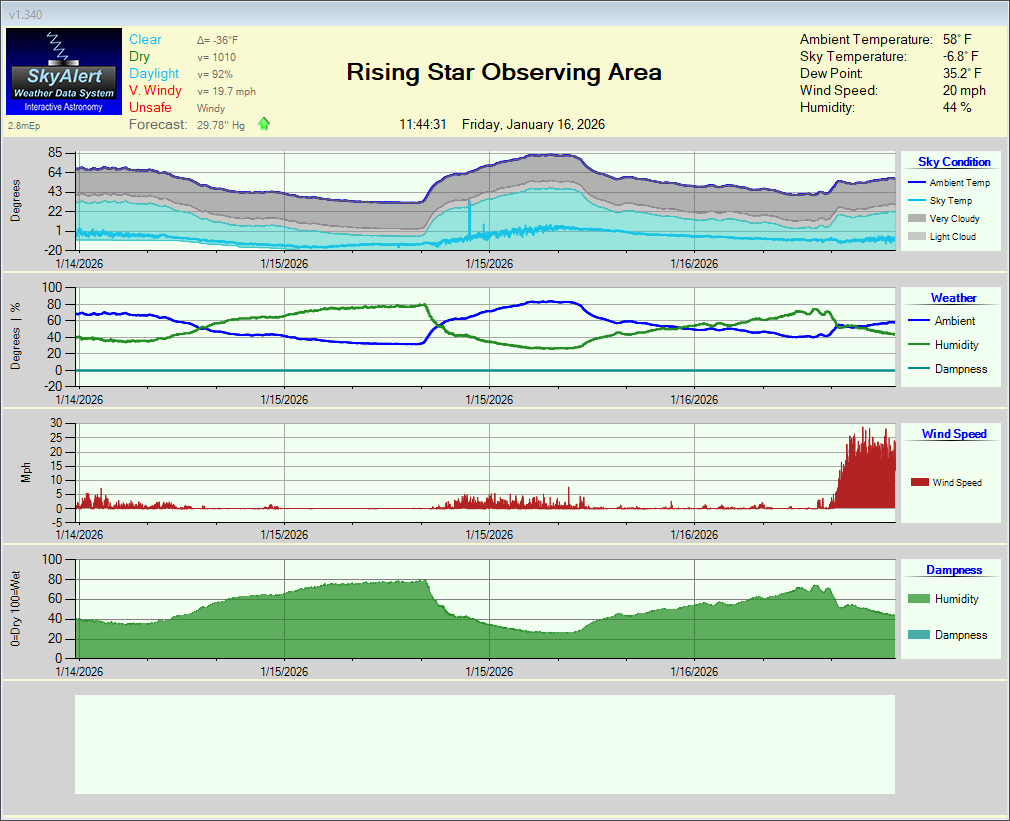Click the Humidity green line in Weather legend
Screen dimensions: 1010x821
pos(918,345)
